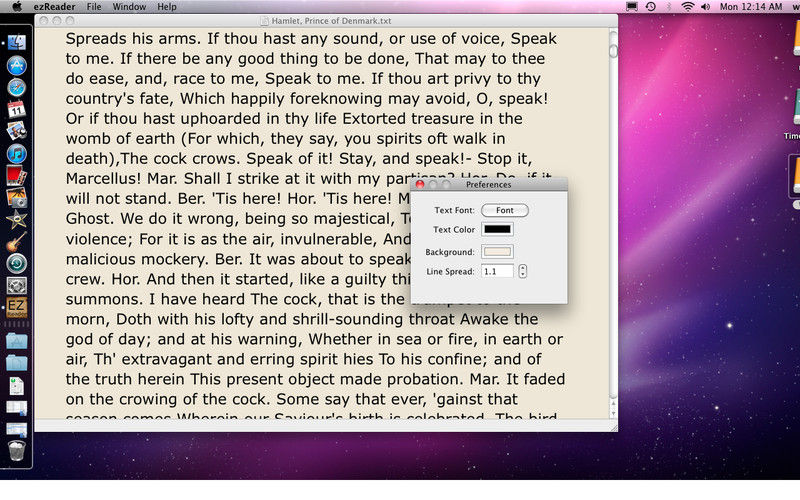Click the Bluetooth icon in menu bar
This screenshot has width=800, height=500.
pyautogui.click(x=669, y=7)
